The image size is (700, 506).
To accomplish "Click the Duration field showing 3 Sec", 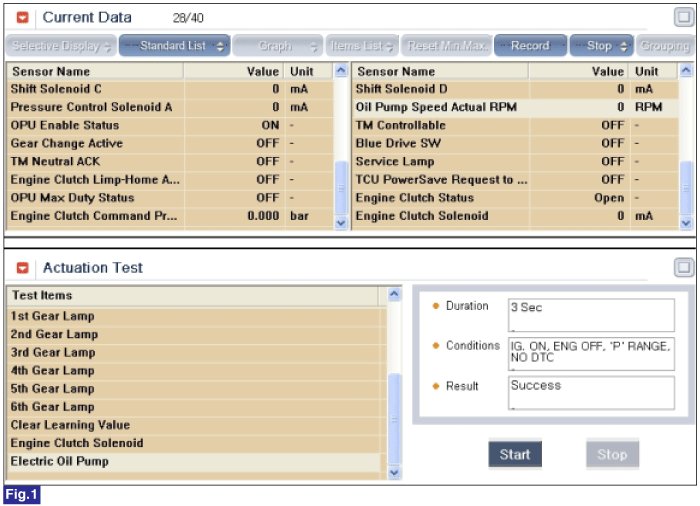I will tap(590, 314).
